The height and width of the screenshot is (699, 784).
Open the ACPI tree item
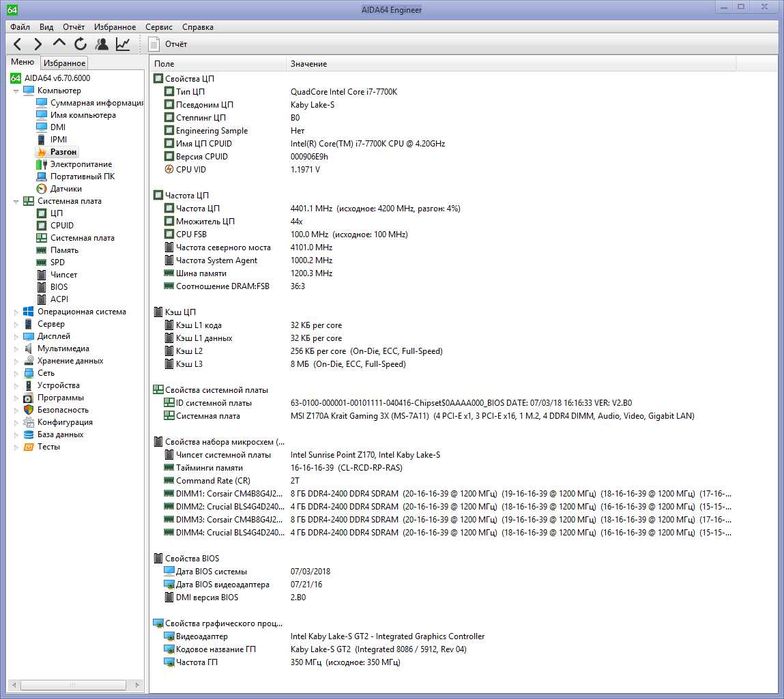(x=53, y=299)
